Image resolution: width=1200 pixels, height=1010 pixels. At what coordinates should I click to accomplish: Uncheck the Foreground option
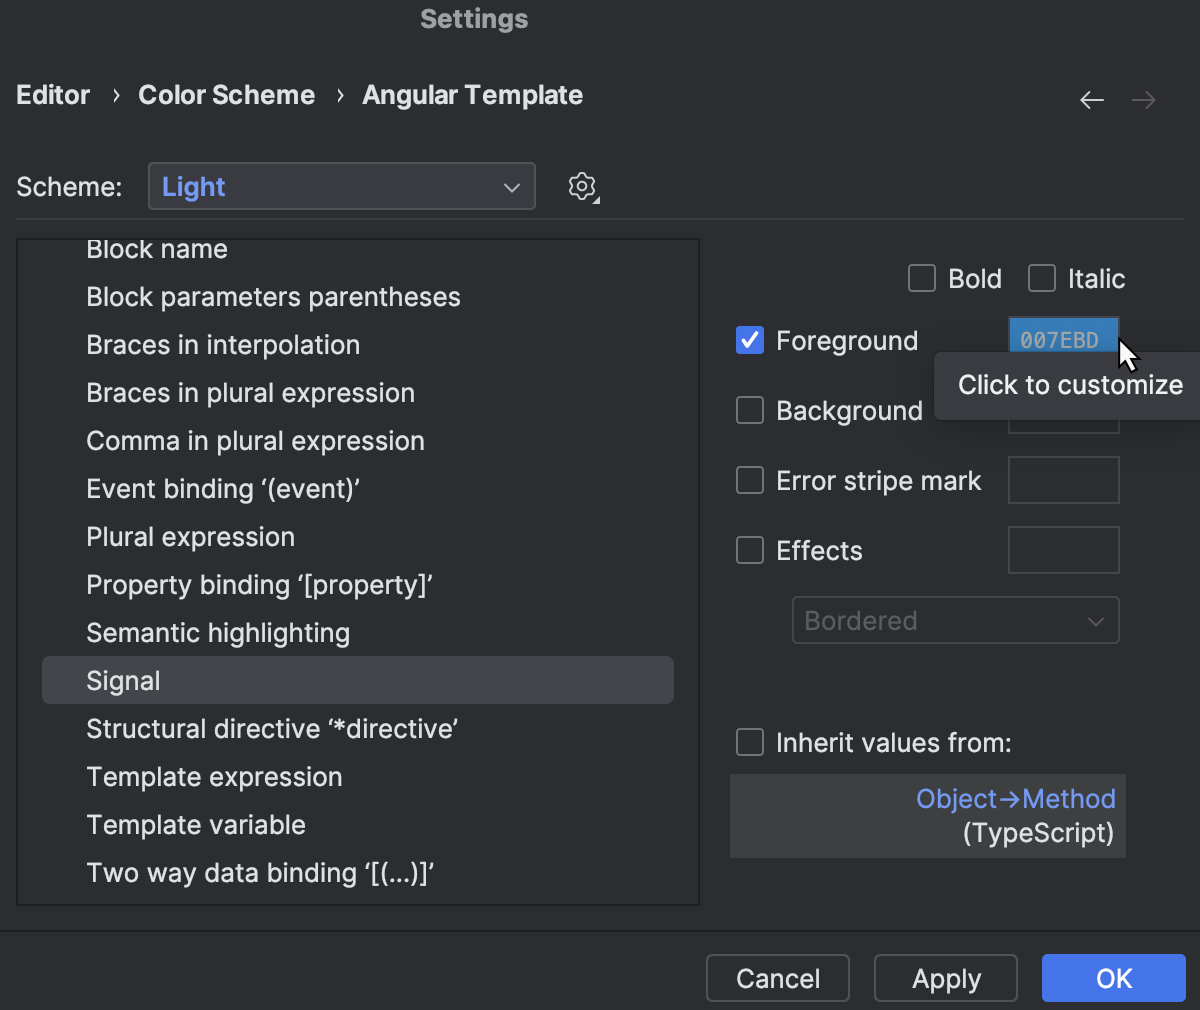click(x=750, y=340)
